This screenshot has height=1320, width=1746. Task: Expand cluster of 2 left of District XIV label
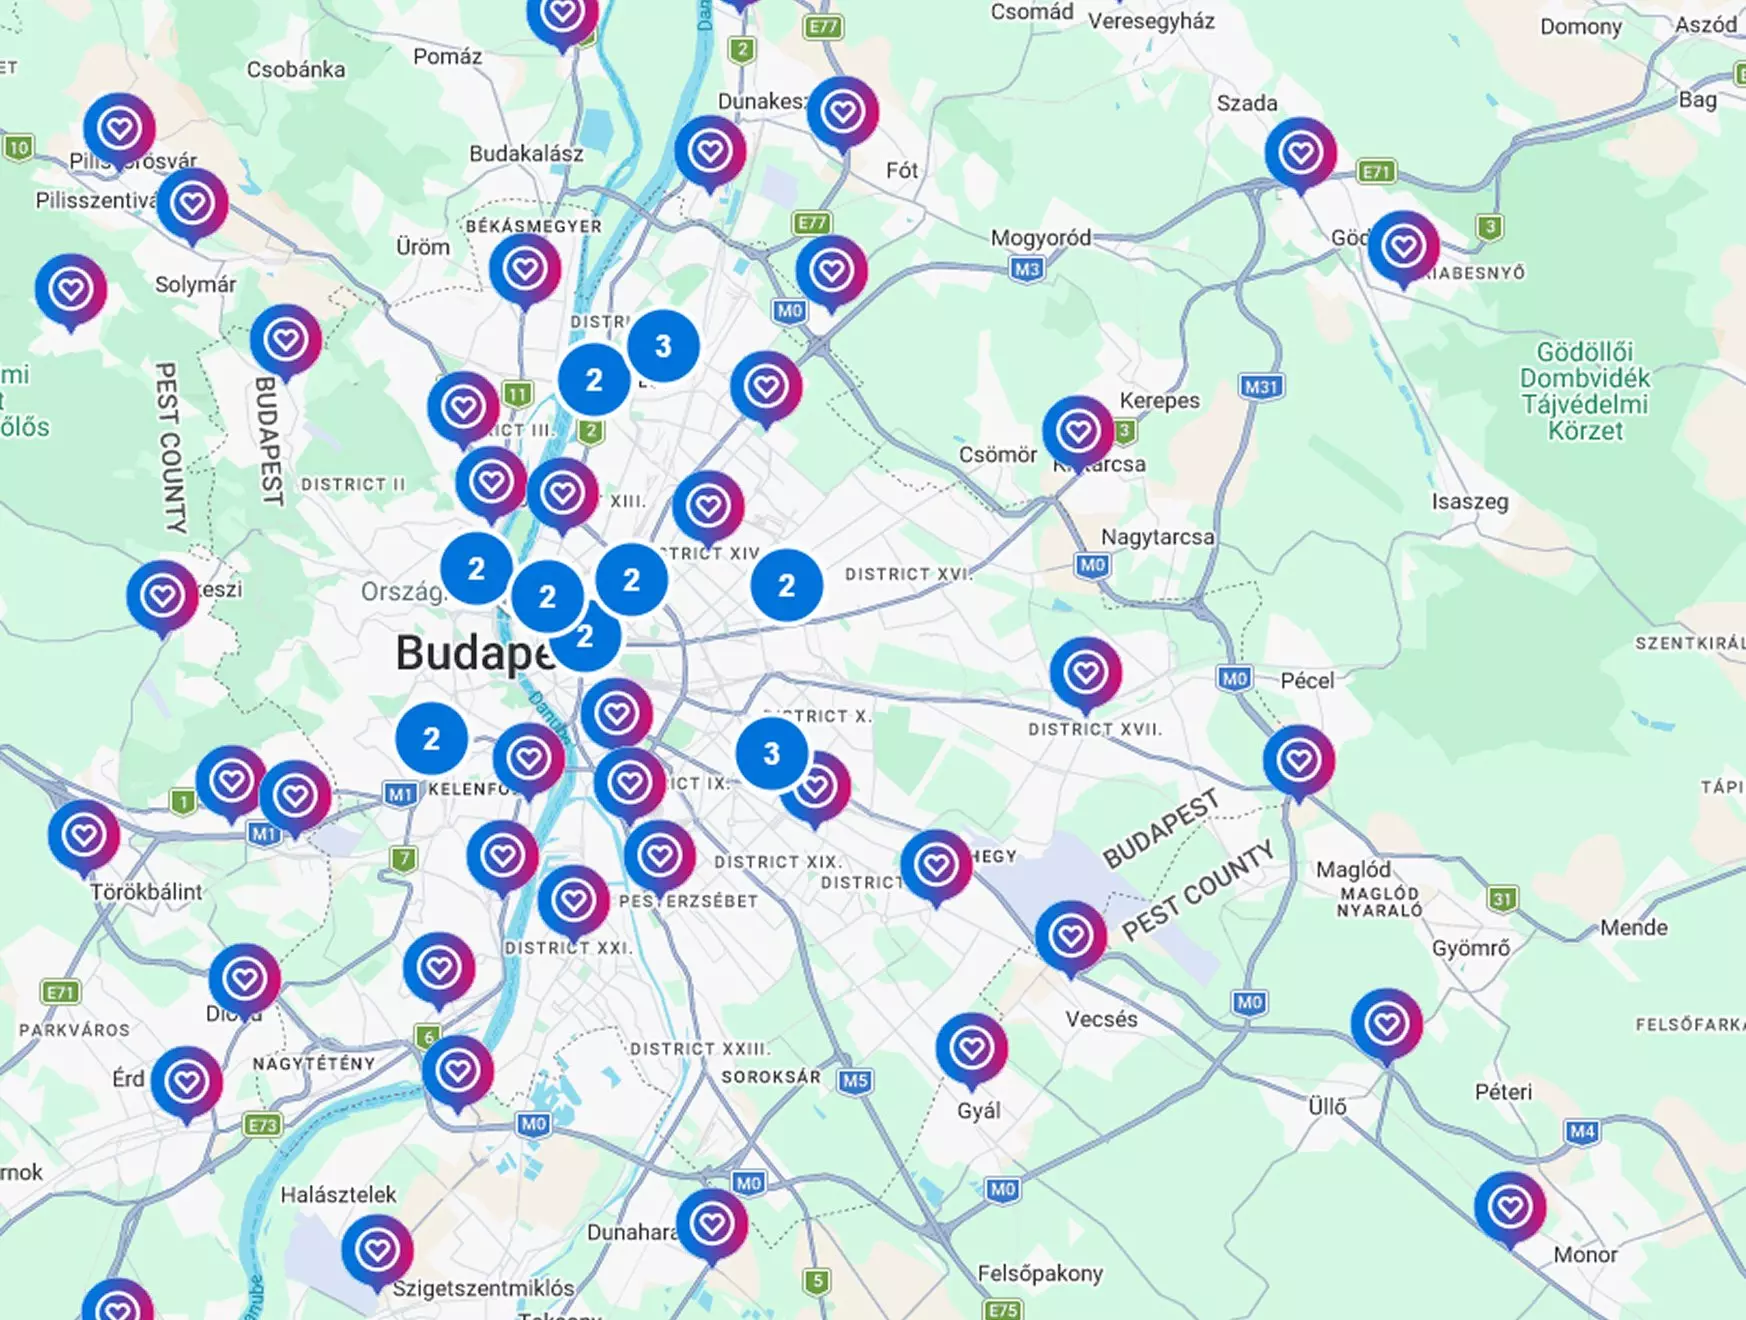coord(631,579)
